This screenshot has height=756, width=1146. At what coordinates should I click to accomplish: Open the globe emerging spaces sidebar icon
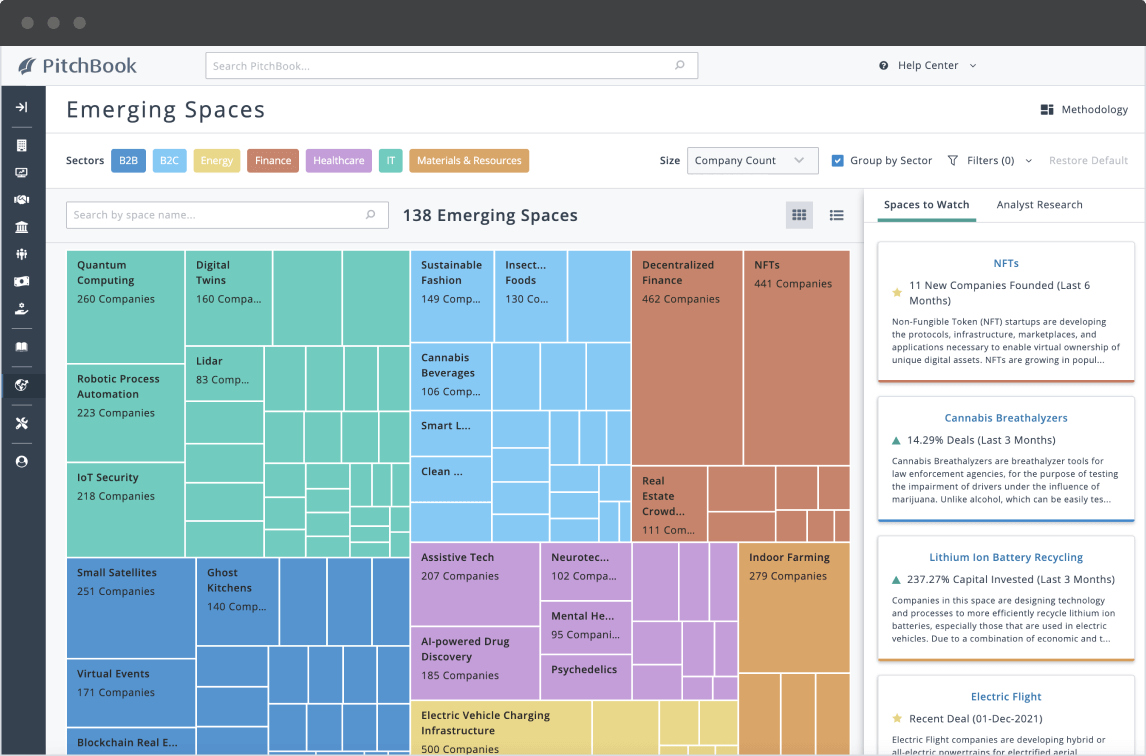(x=22, y=385)
